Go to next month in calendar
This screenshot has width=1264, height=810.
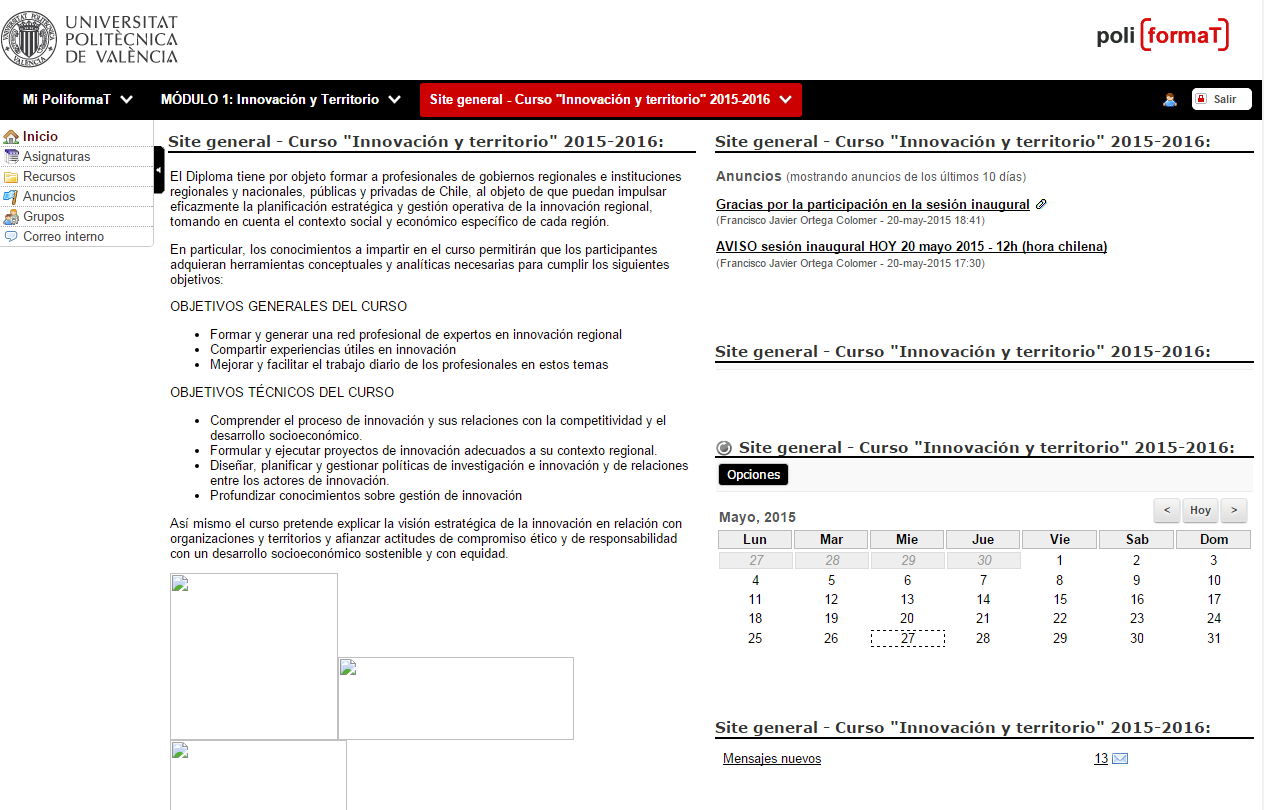tap(1234, 510)
